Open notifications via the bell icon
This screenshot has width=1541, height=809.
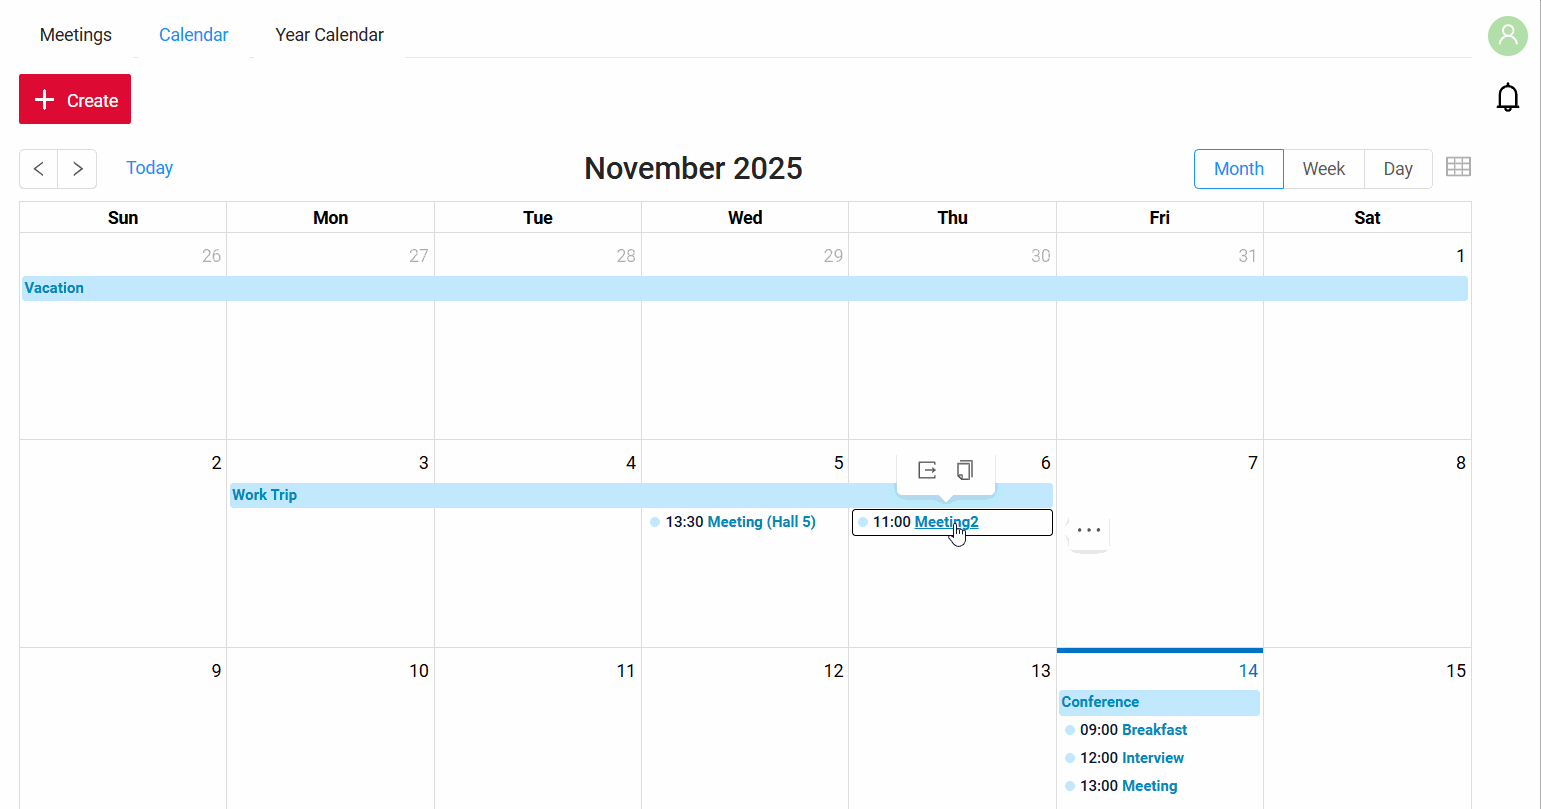click(x=1508, y=97)
